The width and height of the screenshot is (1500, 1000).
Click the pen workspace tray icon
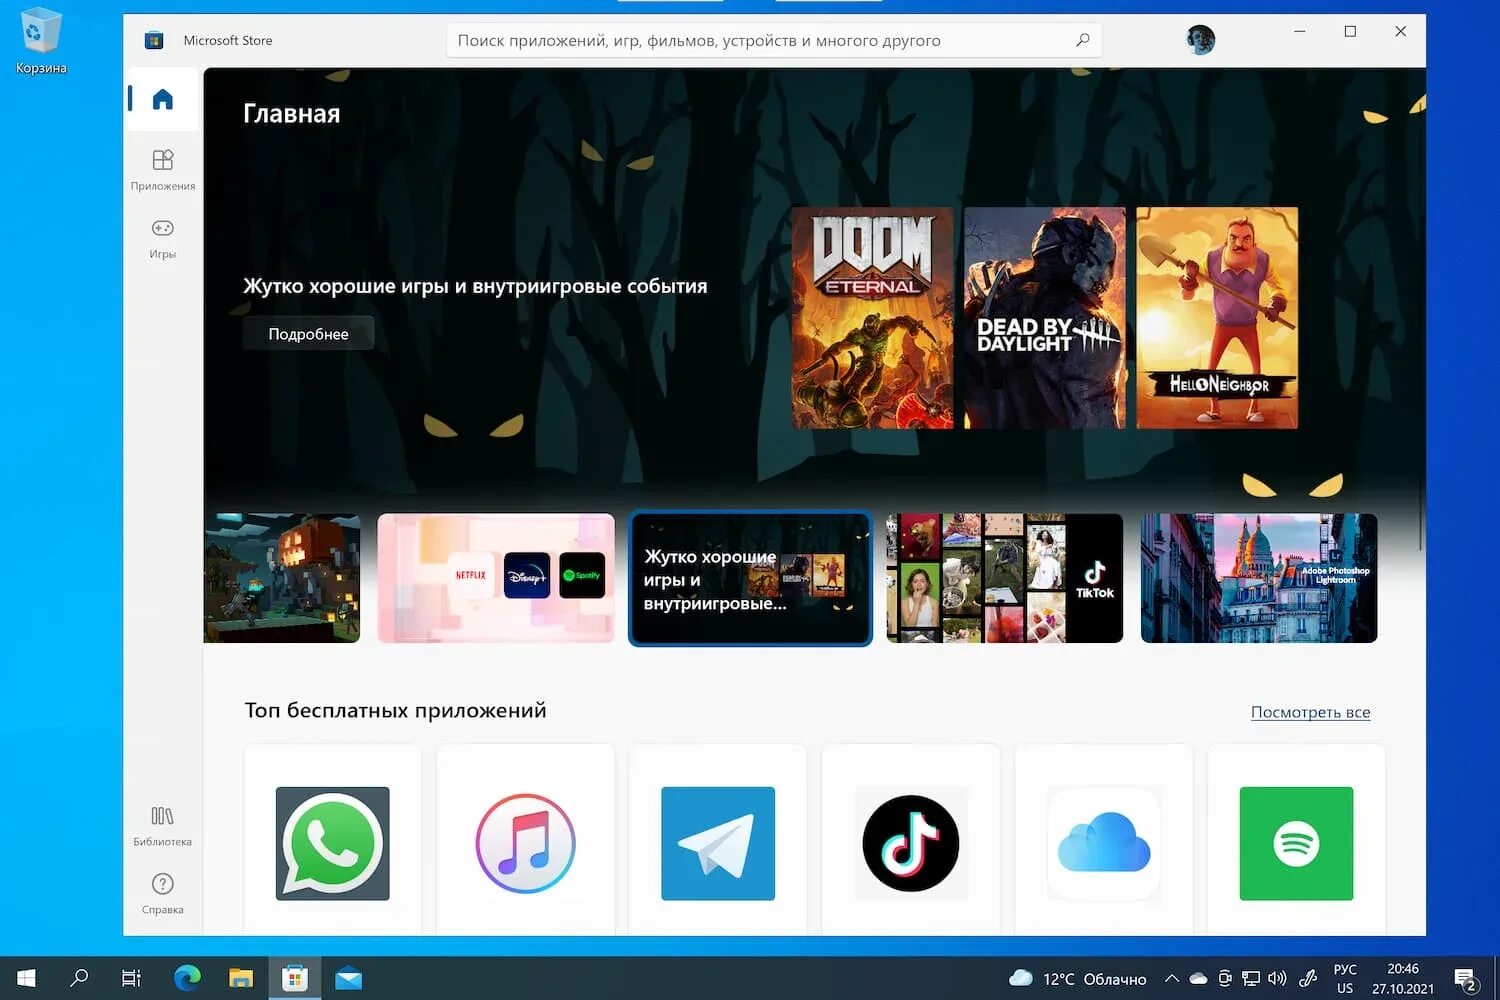[x=1308, y=978]
